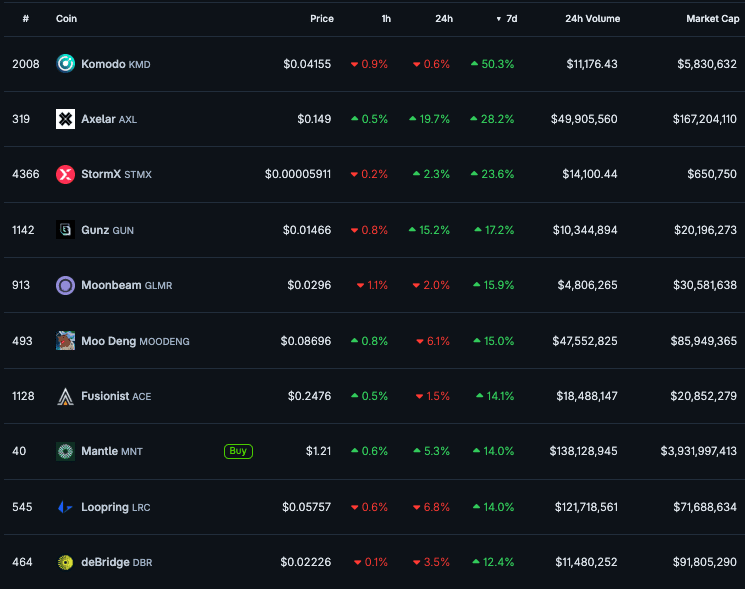Sort coins by rank number header

pyautogui.click(x=25, y=19)
